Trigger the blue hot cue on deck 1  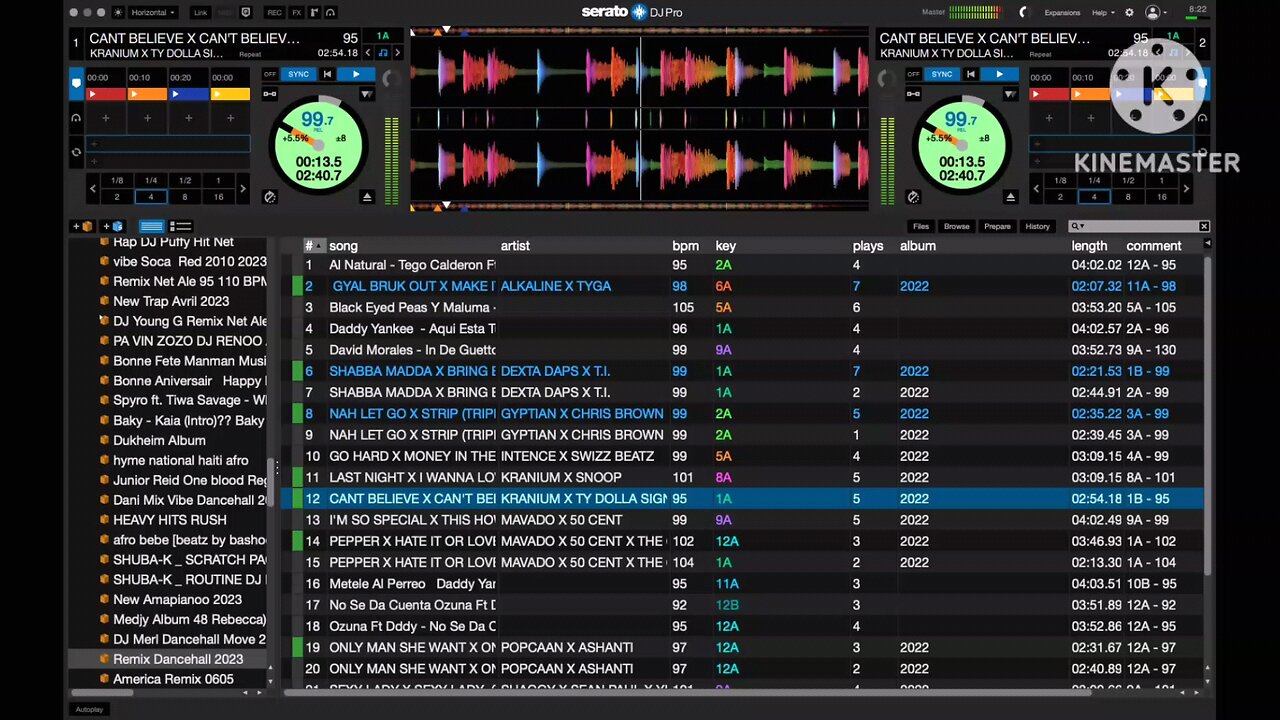(x=189, y=94)
